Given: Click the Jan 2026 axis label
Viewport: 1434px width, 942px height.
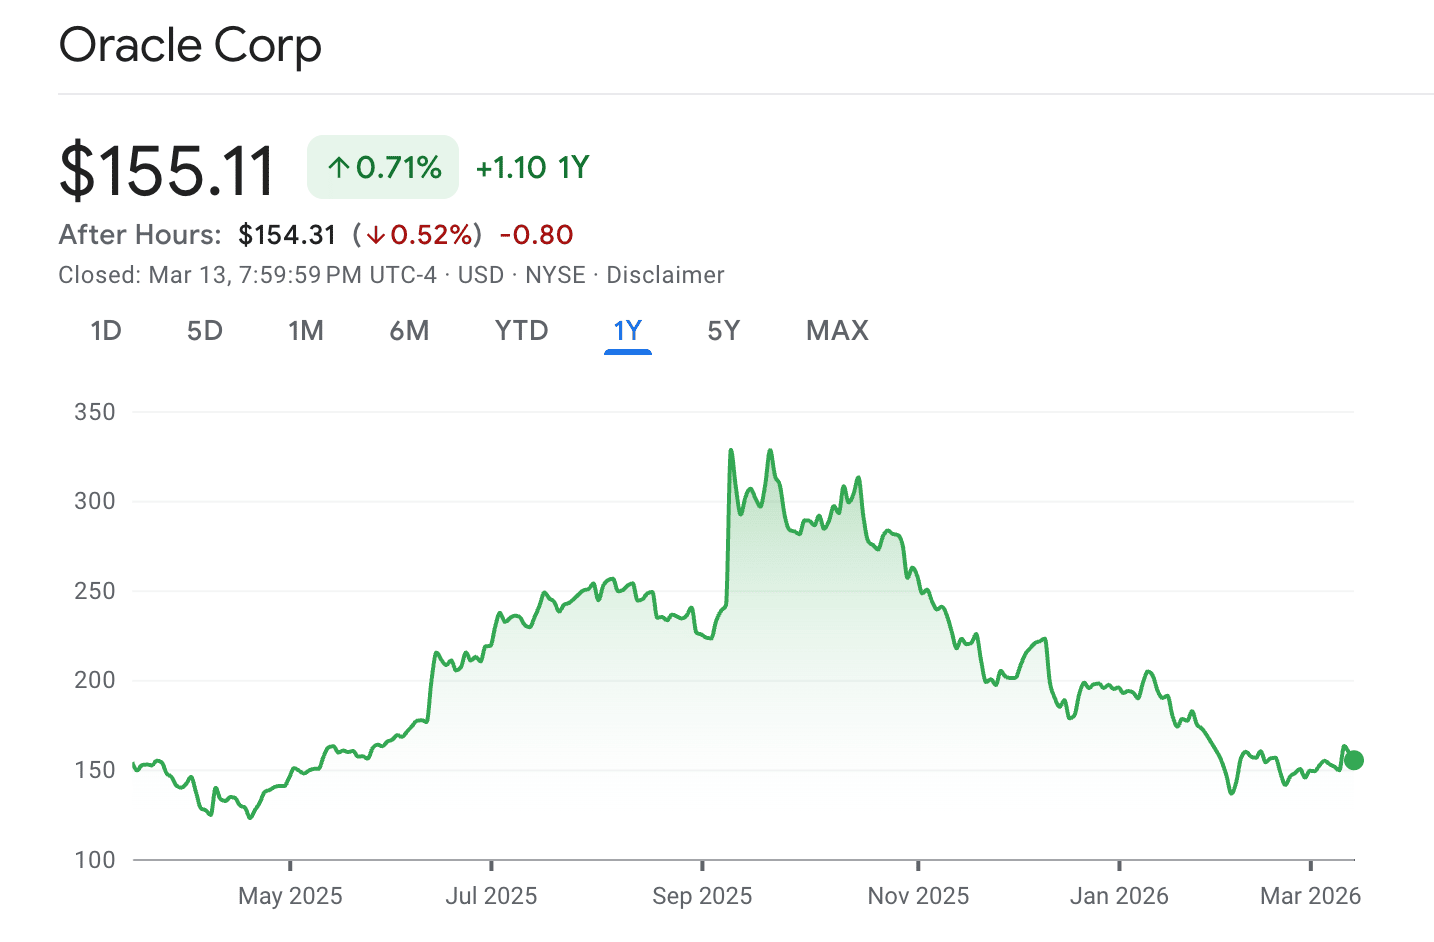Looking at the screenshot, I should coord(1119,896).
